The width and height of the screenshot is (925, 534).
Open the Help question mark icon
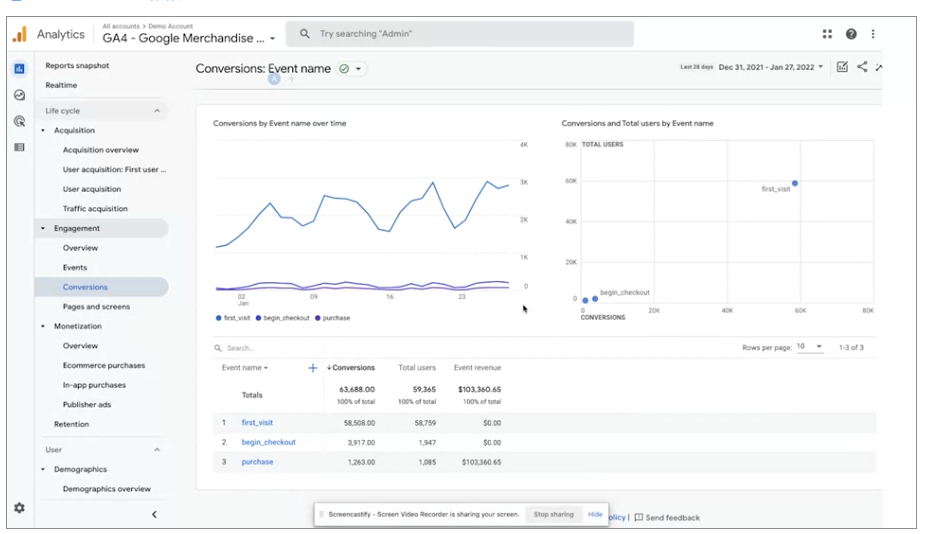click(851, 34)
